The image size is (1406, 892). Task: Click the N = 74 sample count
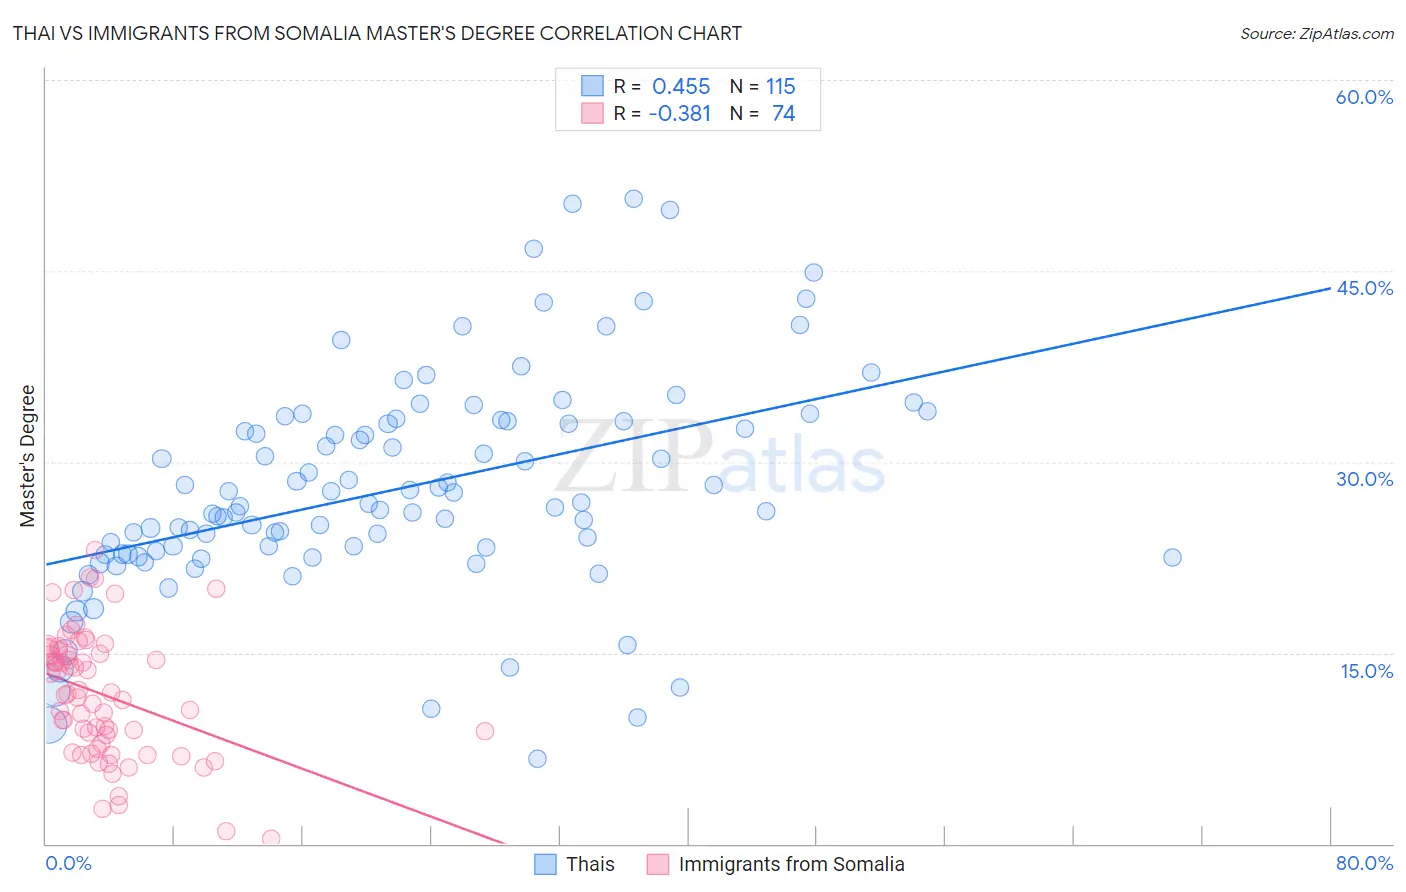pyautogui.click(x=762, y=113)
